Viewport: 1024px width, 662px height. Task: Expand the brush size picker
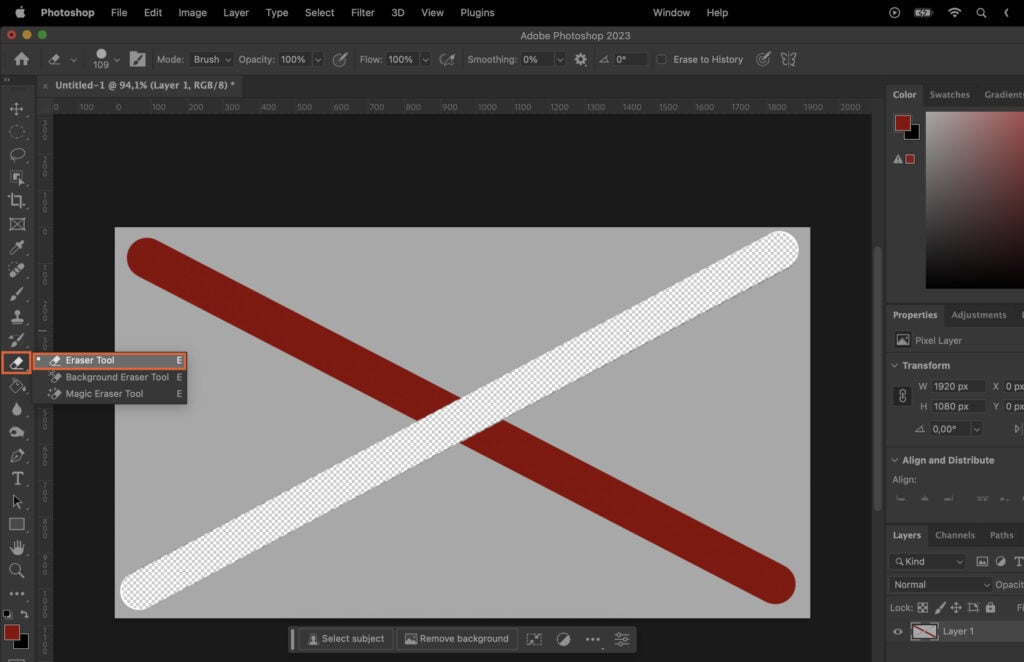click(118, 59)
